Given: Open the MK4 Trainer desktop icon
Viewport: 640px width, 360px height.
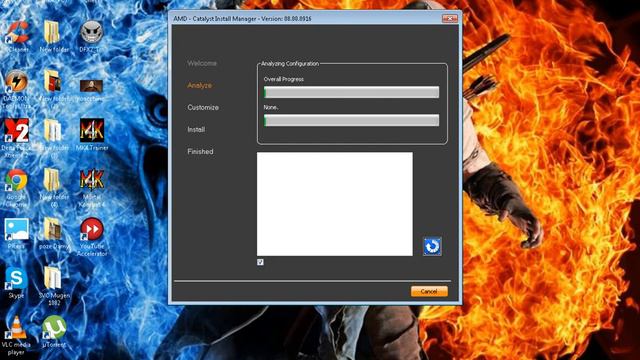Looking at the screenshot, I should point(92,134).
